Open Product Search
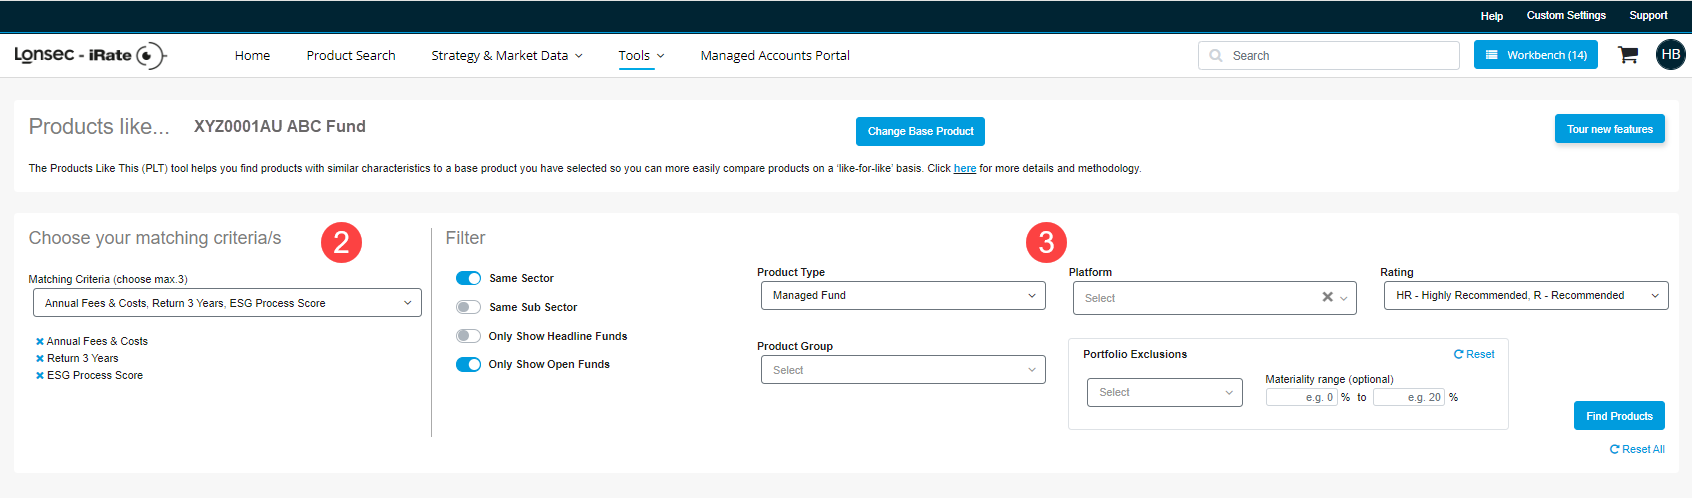This screenshot has height=498, width=1692. [351, 55]
